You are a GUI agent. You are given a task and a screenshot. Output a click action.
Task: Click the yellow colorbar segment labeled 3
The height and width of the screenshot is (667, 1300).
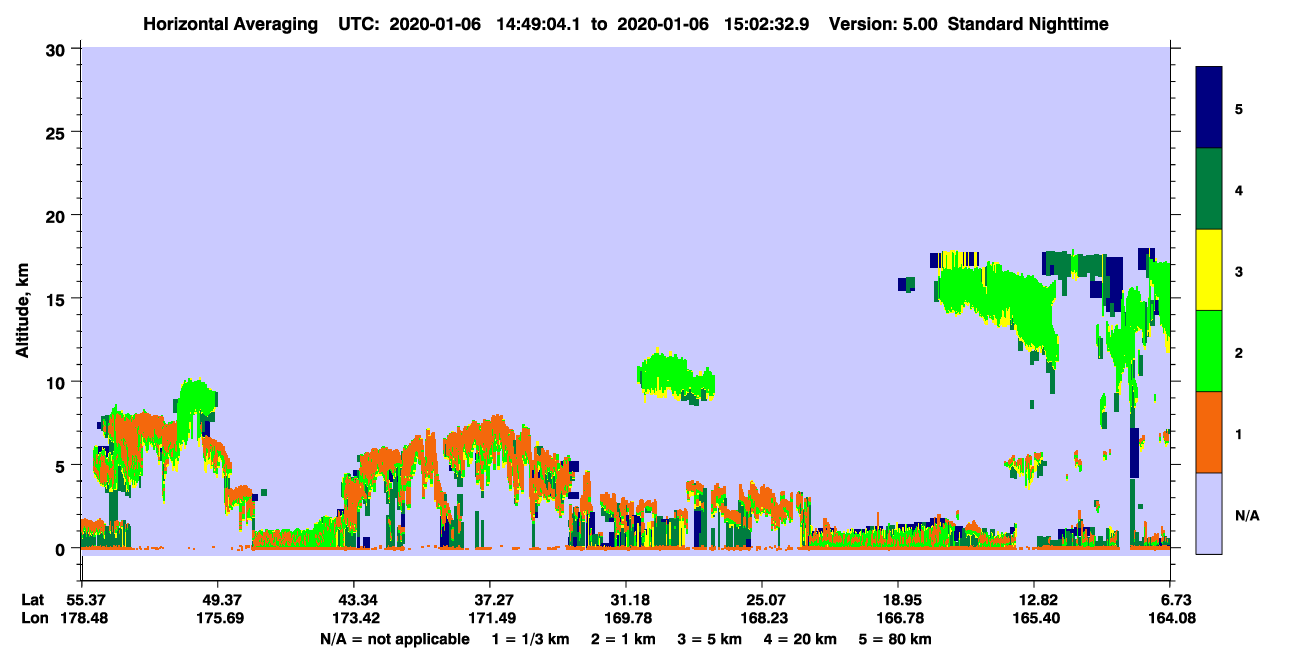coord(1209,270)
